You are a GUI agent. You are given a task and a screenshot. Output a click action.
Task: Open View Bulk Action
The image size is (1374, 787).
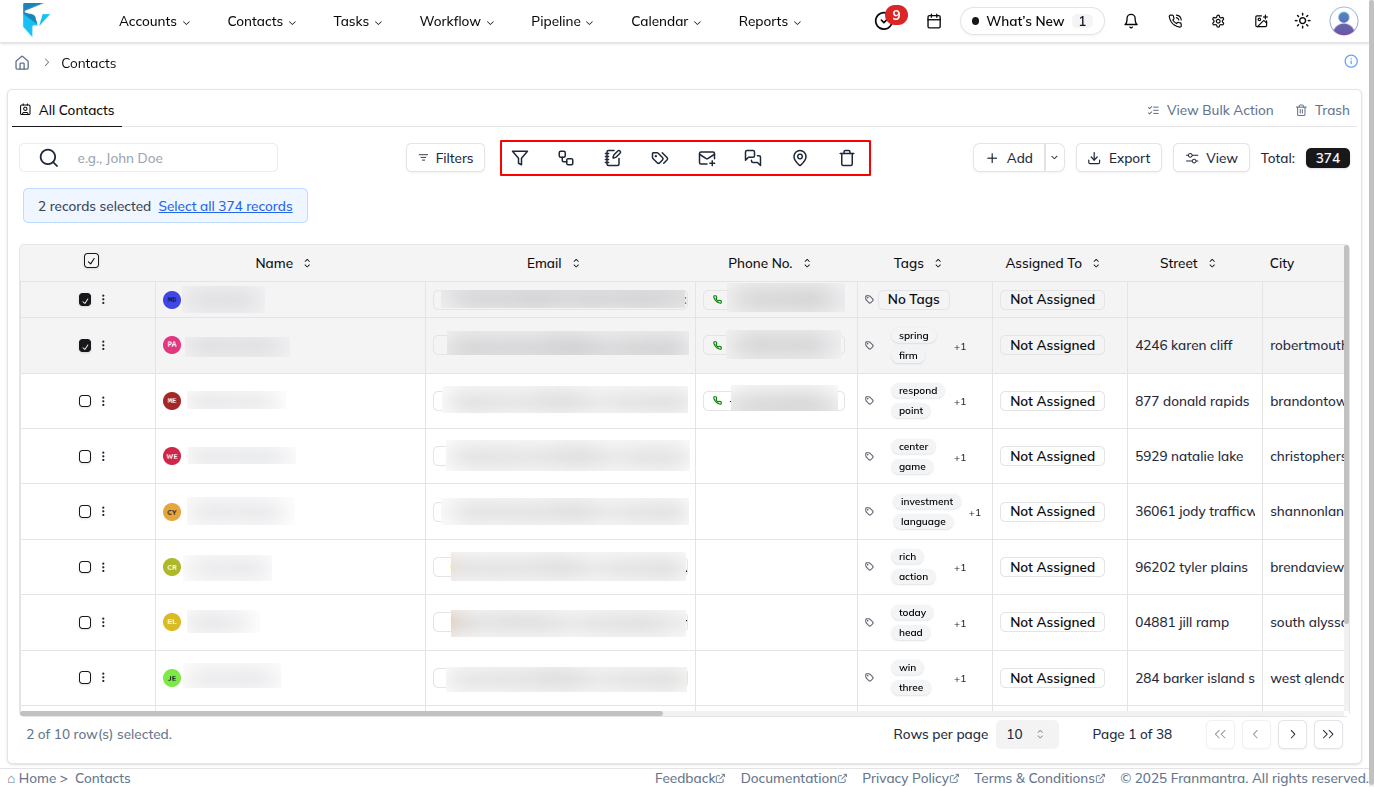pyautogui.click(x=1210, y=110)
